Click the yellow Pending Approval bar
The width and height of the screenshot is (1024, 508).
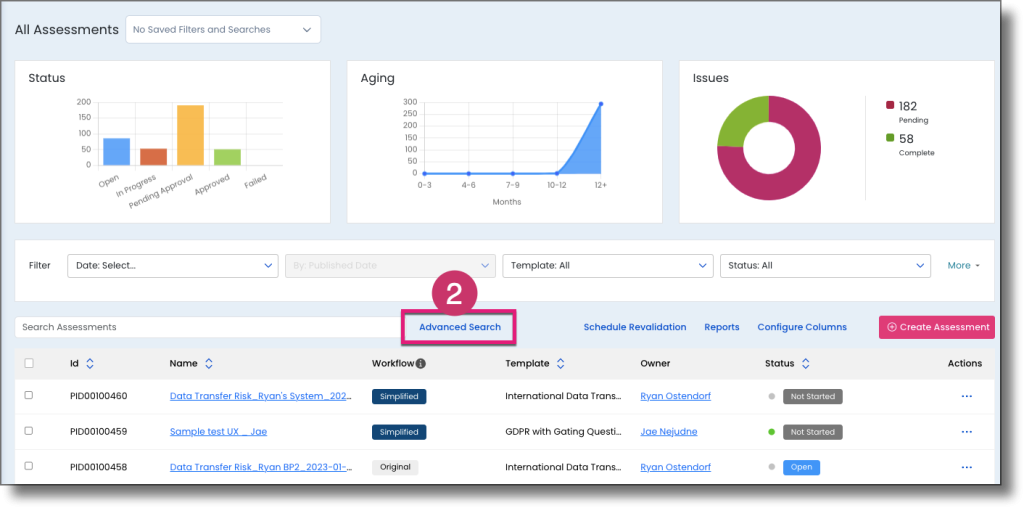[191, 135]
